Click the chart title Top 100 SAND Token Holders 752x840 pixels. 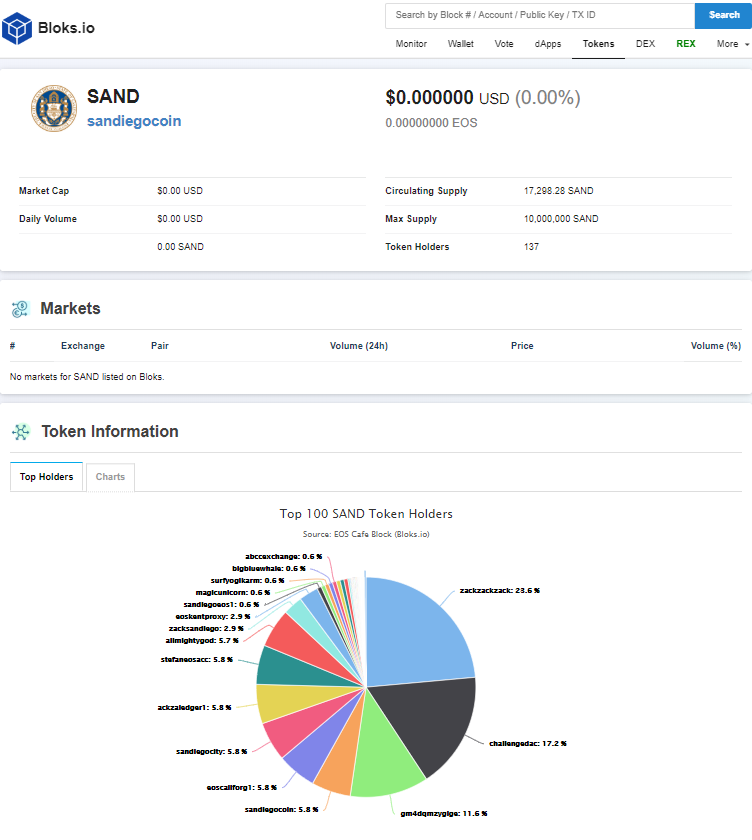(x=366, y=514)
